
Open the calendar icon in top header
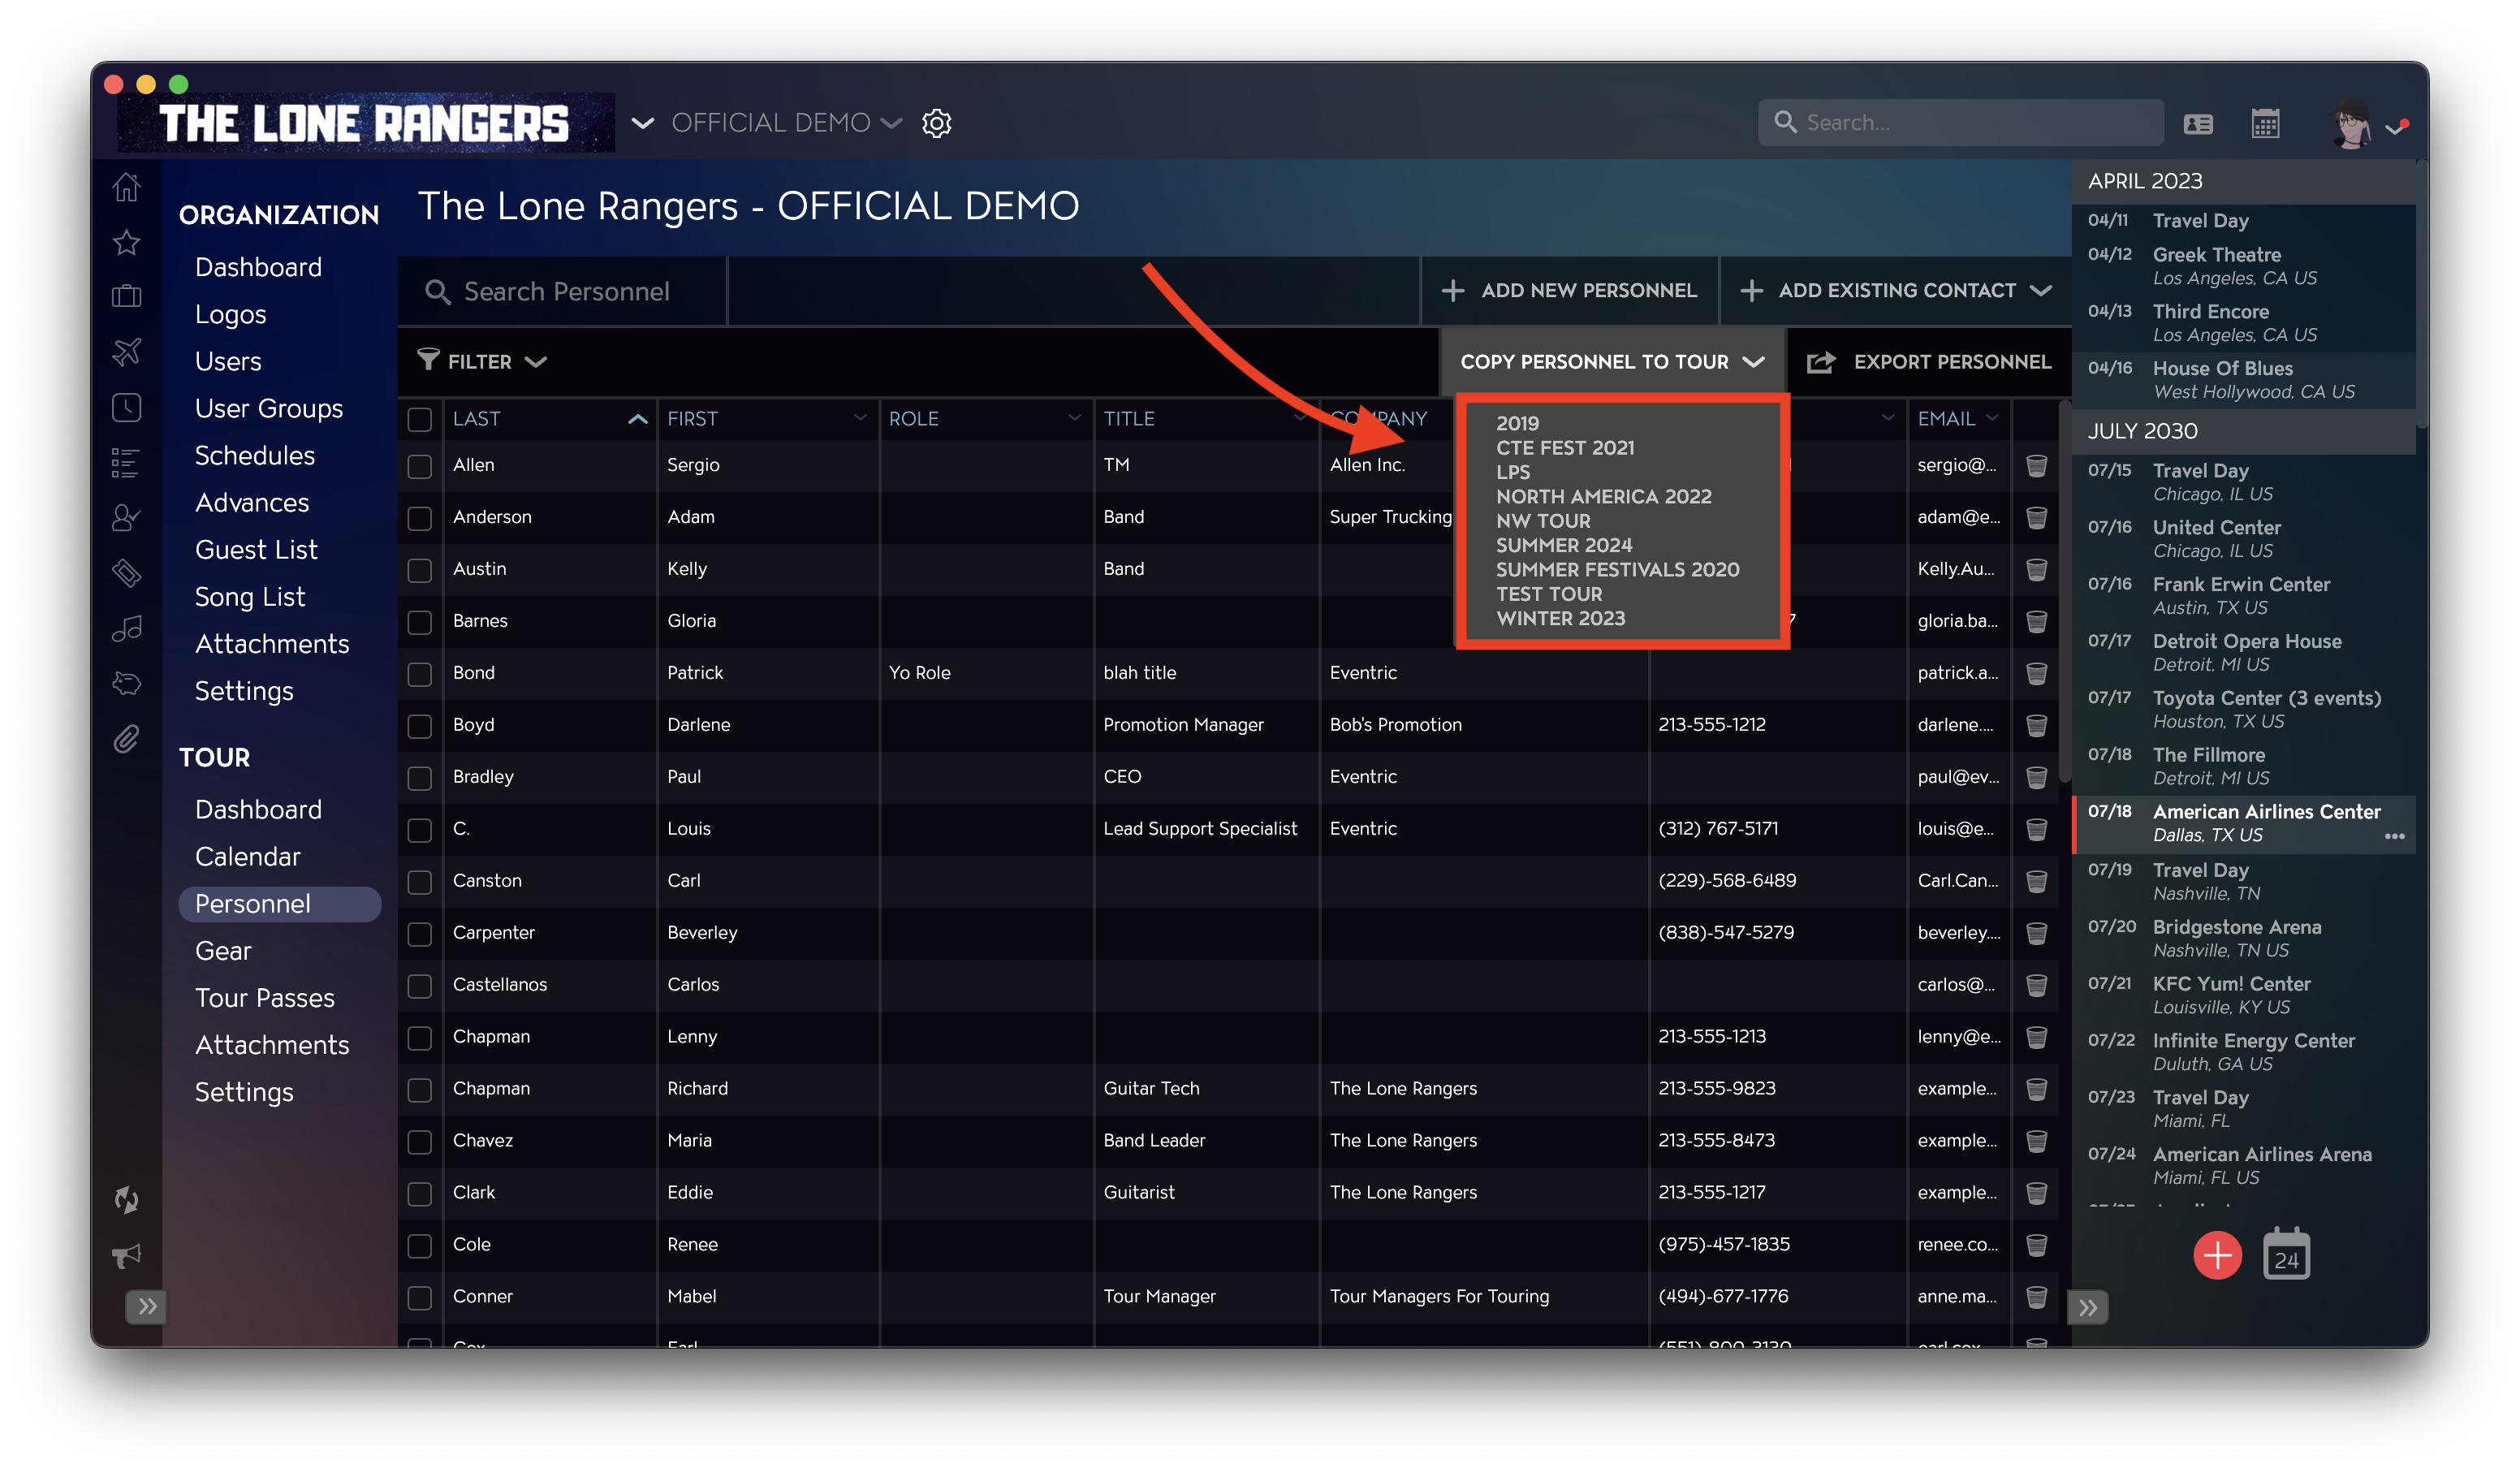(x=2265, y=123)
